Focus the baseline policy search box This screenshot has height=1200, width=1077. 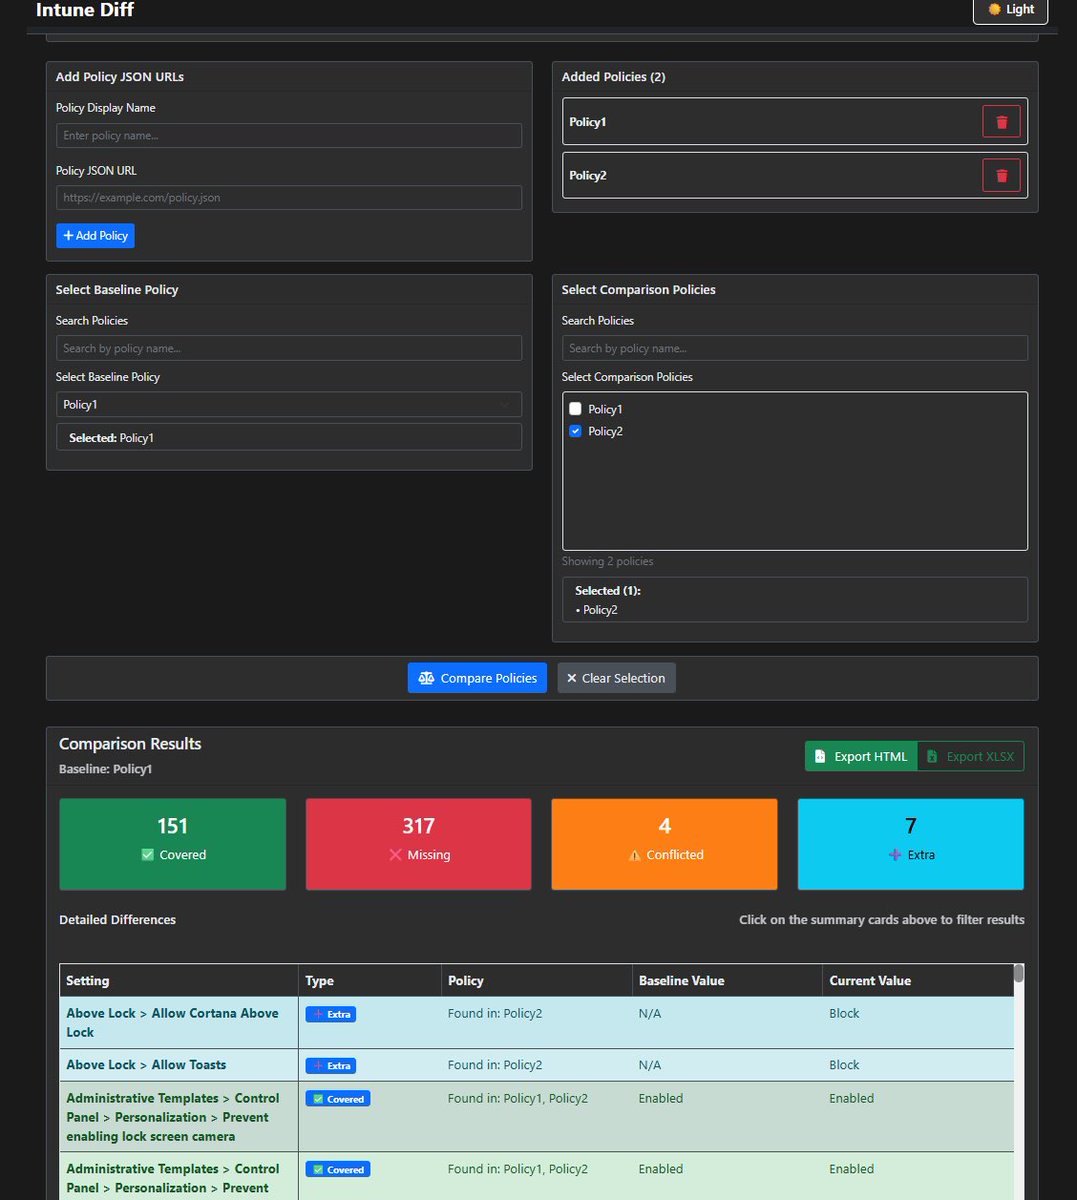288,348
